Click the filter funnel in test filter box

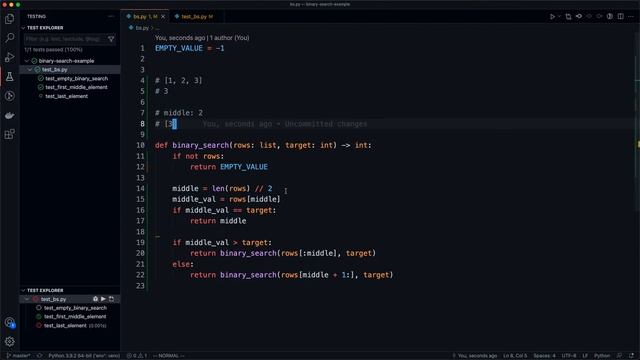(111, 39)
